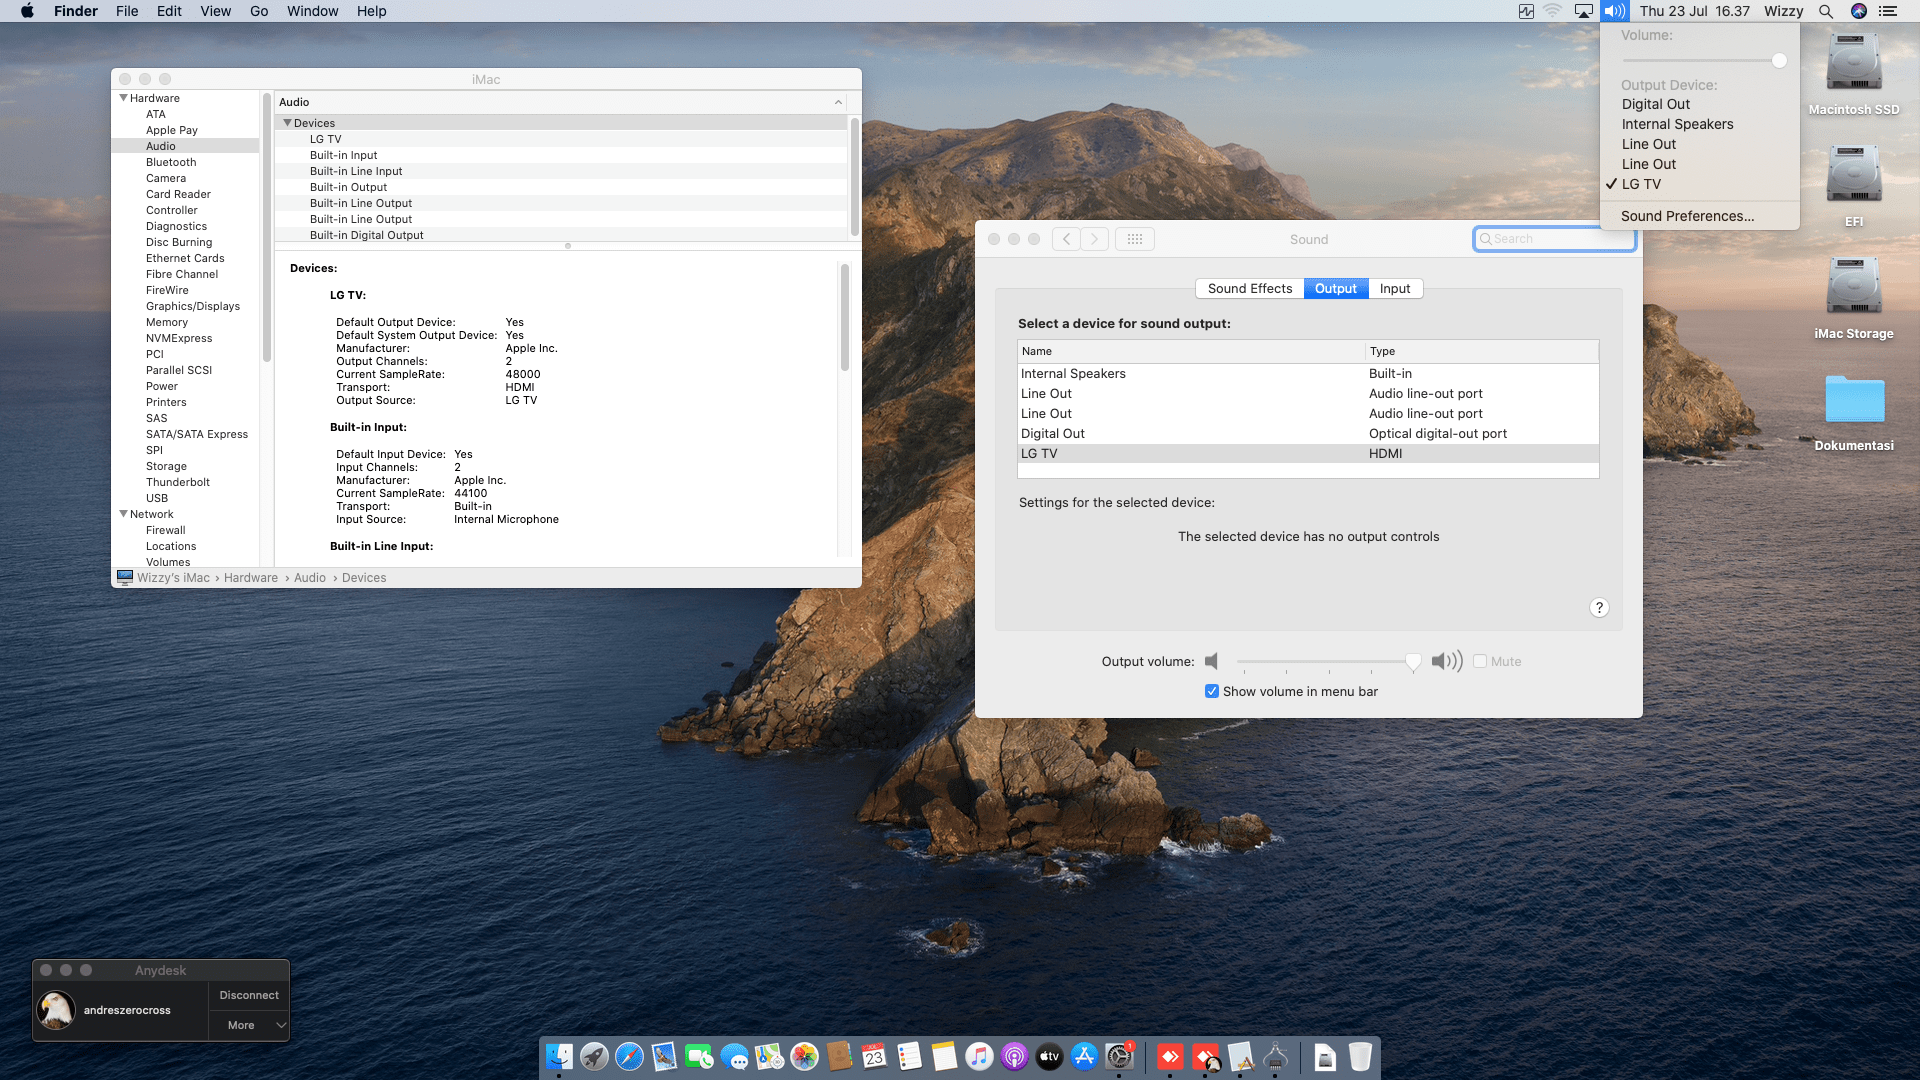Enable the Mute checkbox
Screen dimensions: 1920x1080
[1480, 661]
